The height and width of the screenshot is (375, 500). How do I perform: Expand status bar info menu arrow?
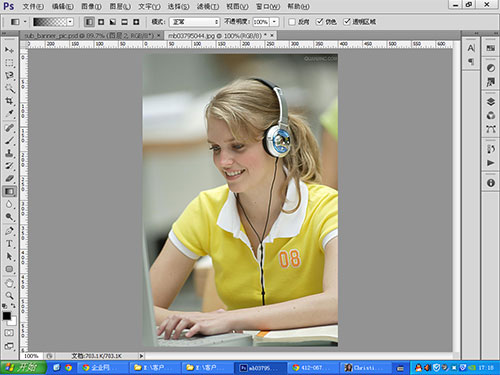[141, 356]
